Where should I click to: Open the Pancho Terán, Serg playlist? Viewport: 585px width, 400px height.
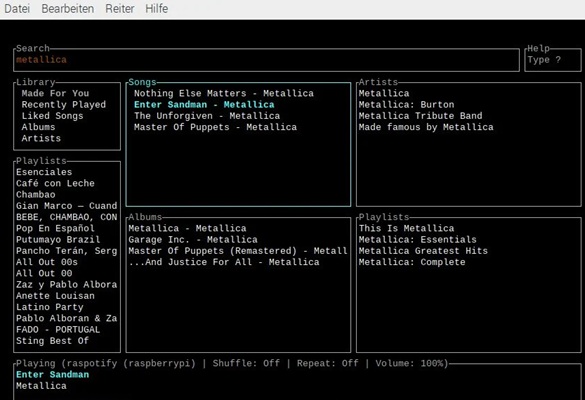(x=66, y=251)
